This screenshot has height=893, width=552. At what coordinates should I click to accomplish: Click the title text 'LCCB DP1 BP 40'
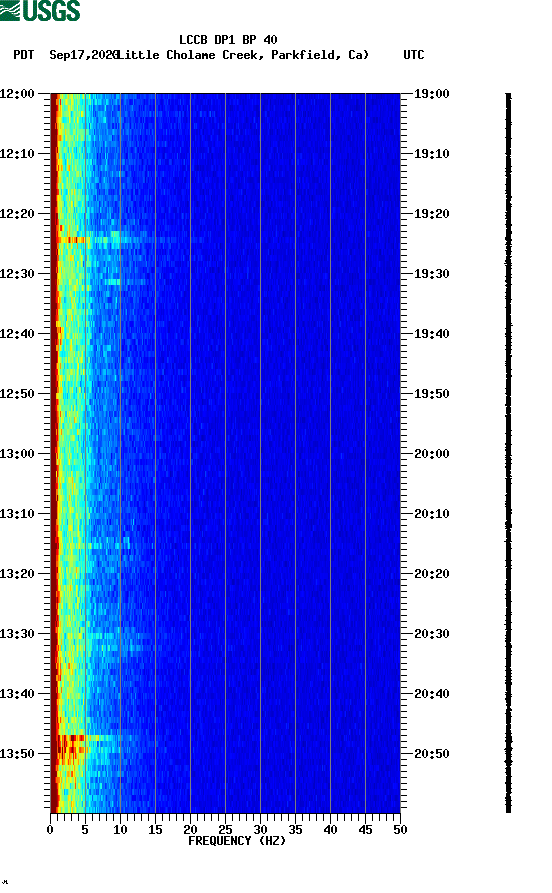pos(228,40)
